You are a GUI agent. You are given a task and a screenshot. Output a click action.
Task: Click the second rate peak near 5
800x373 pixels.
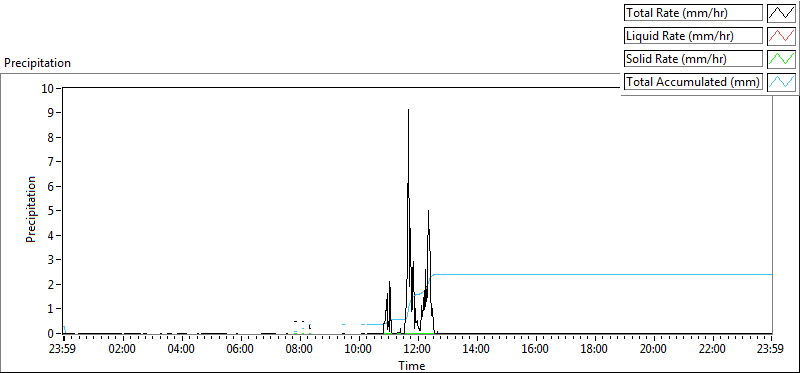(x=429, y=211)
